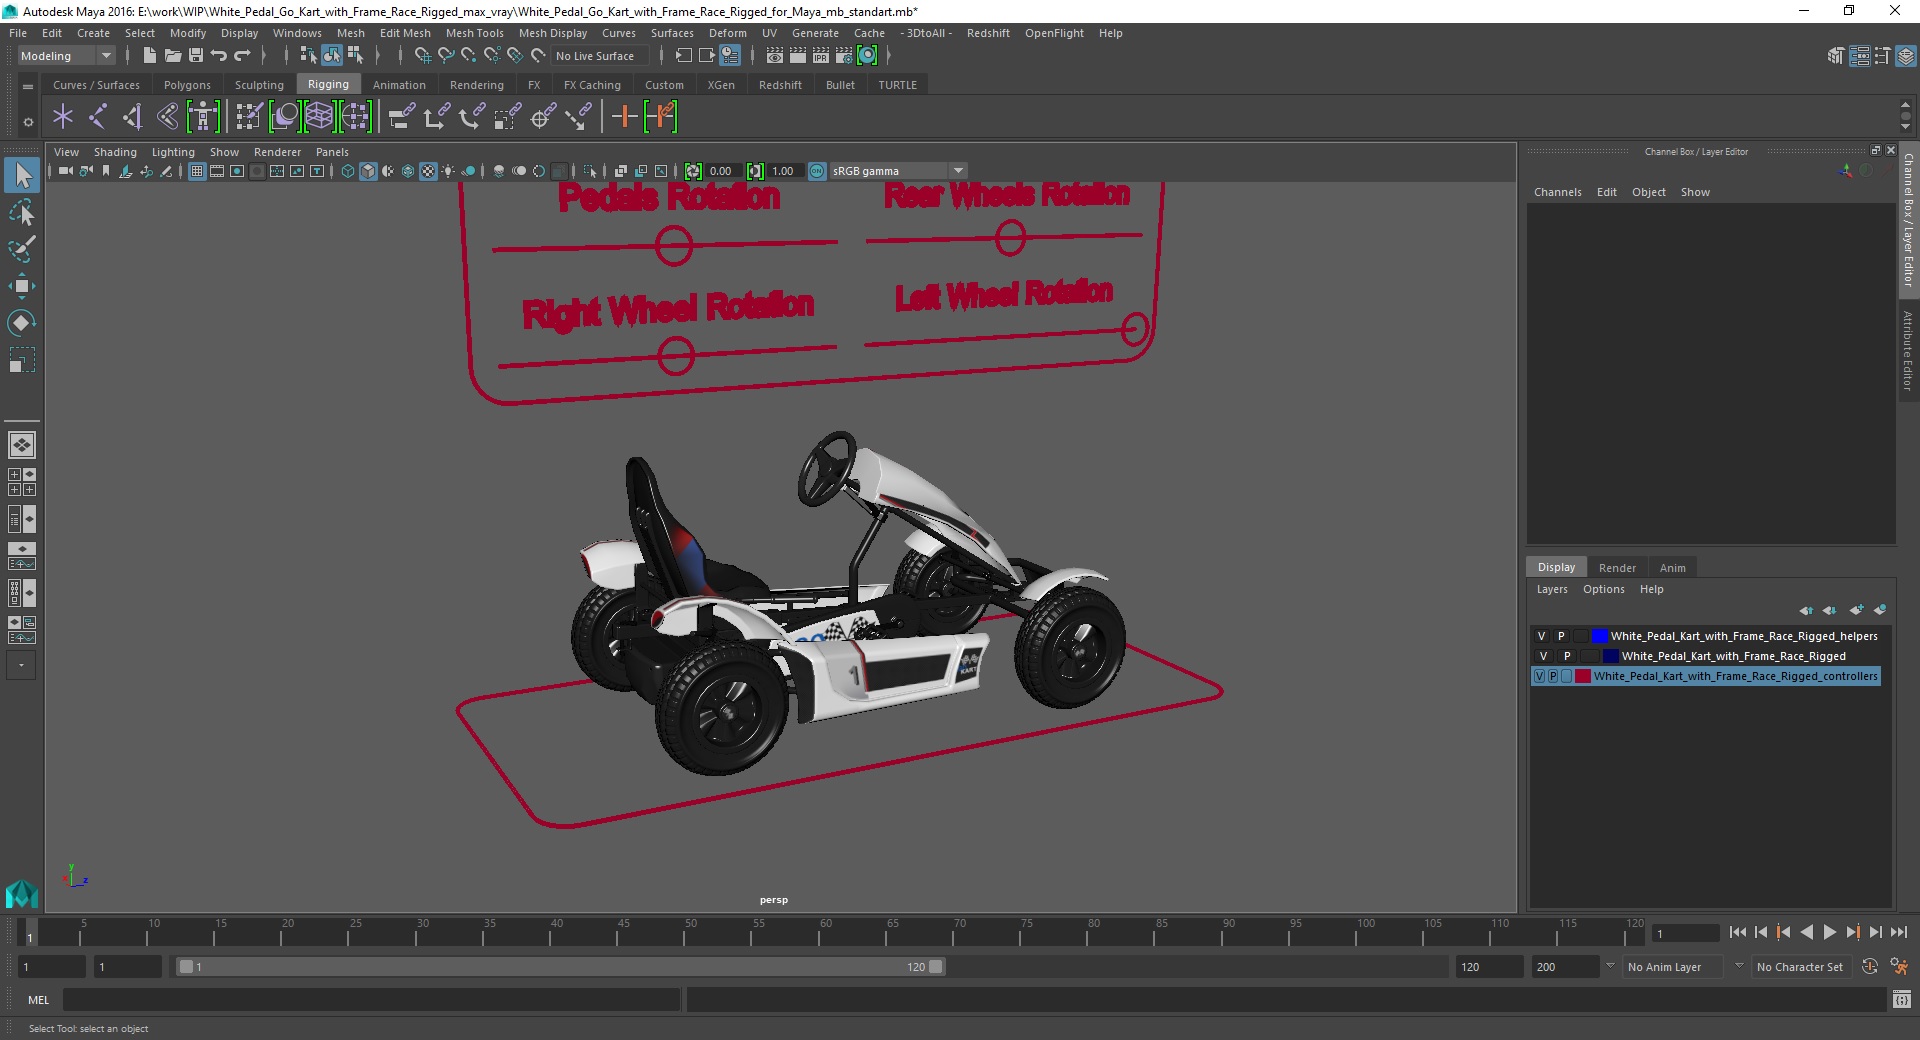Toggle visibility V of the controllers layer
This screenshot has height=1040, width=1920.
coord(1539,676)
